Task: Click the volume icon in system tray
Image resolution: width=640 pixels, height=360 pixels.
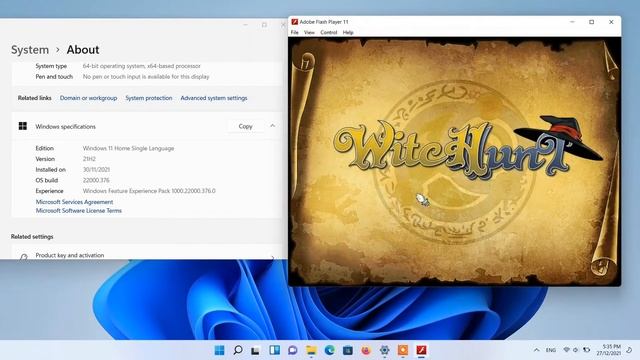Action: point(576,350)
